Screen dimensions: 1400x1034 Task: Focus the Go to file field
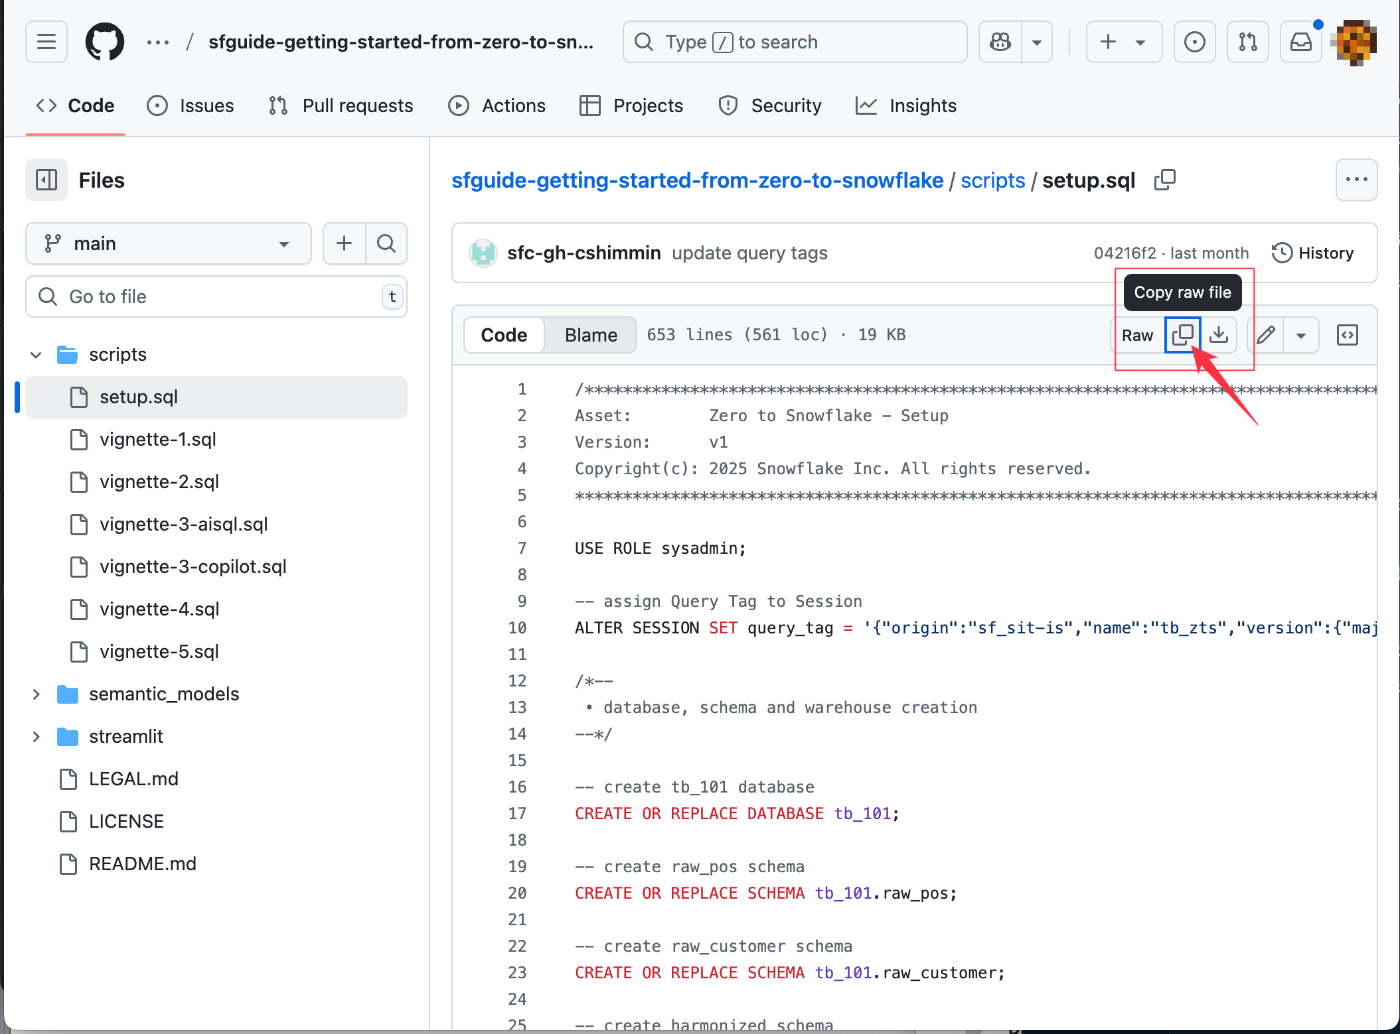(216, 296)
